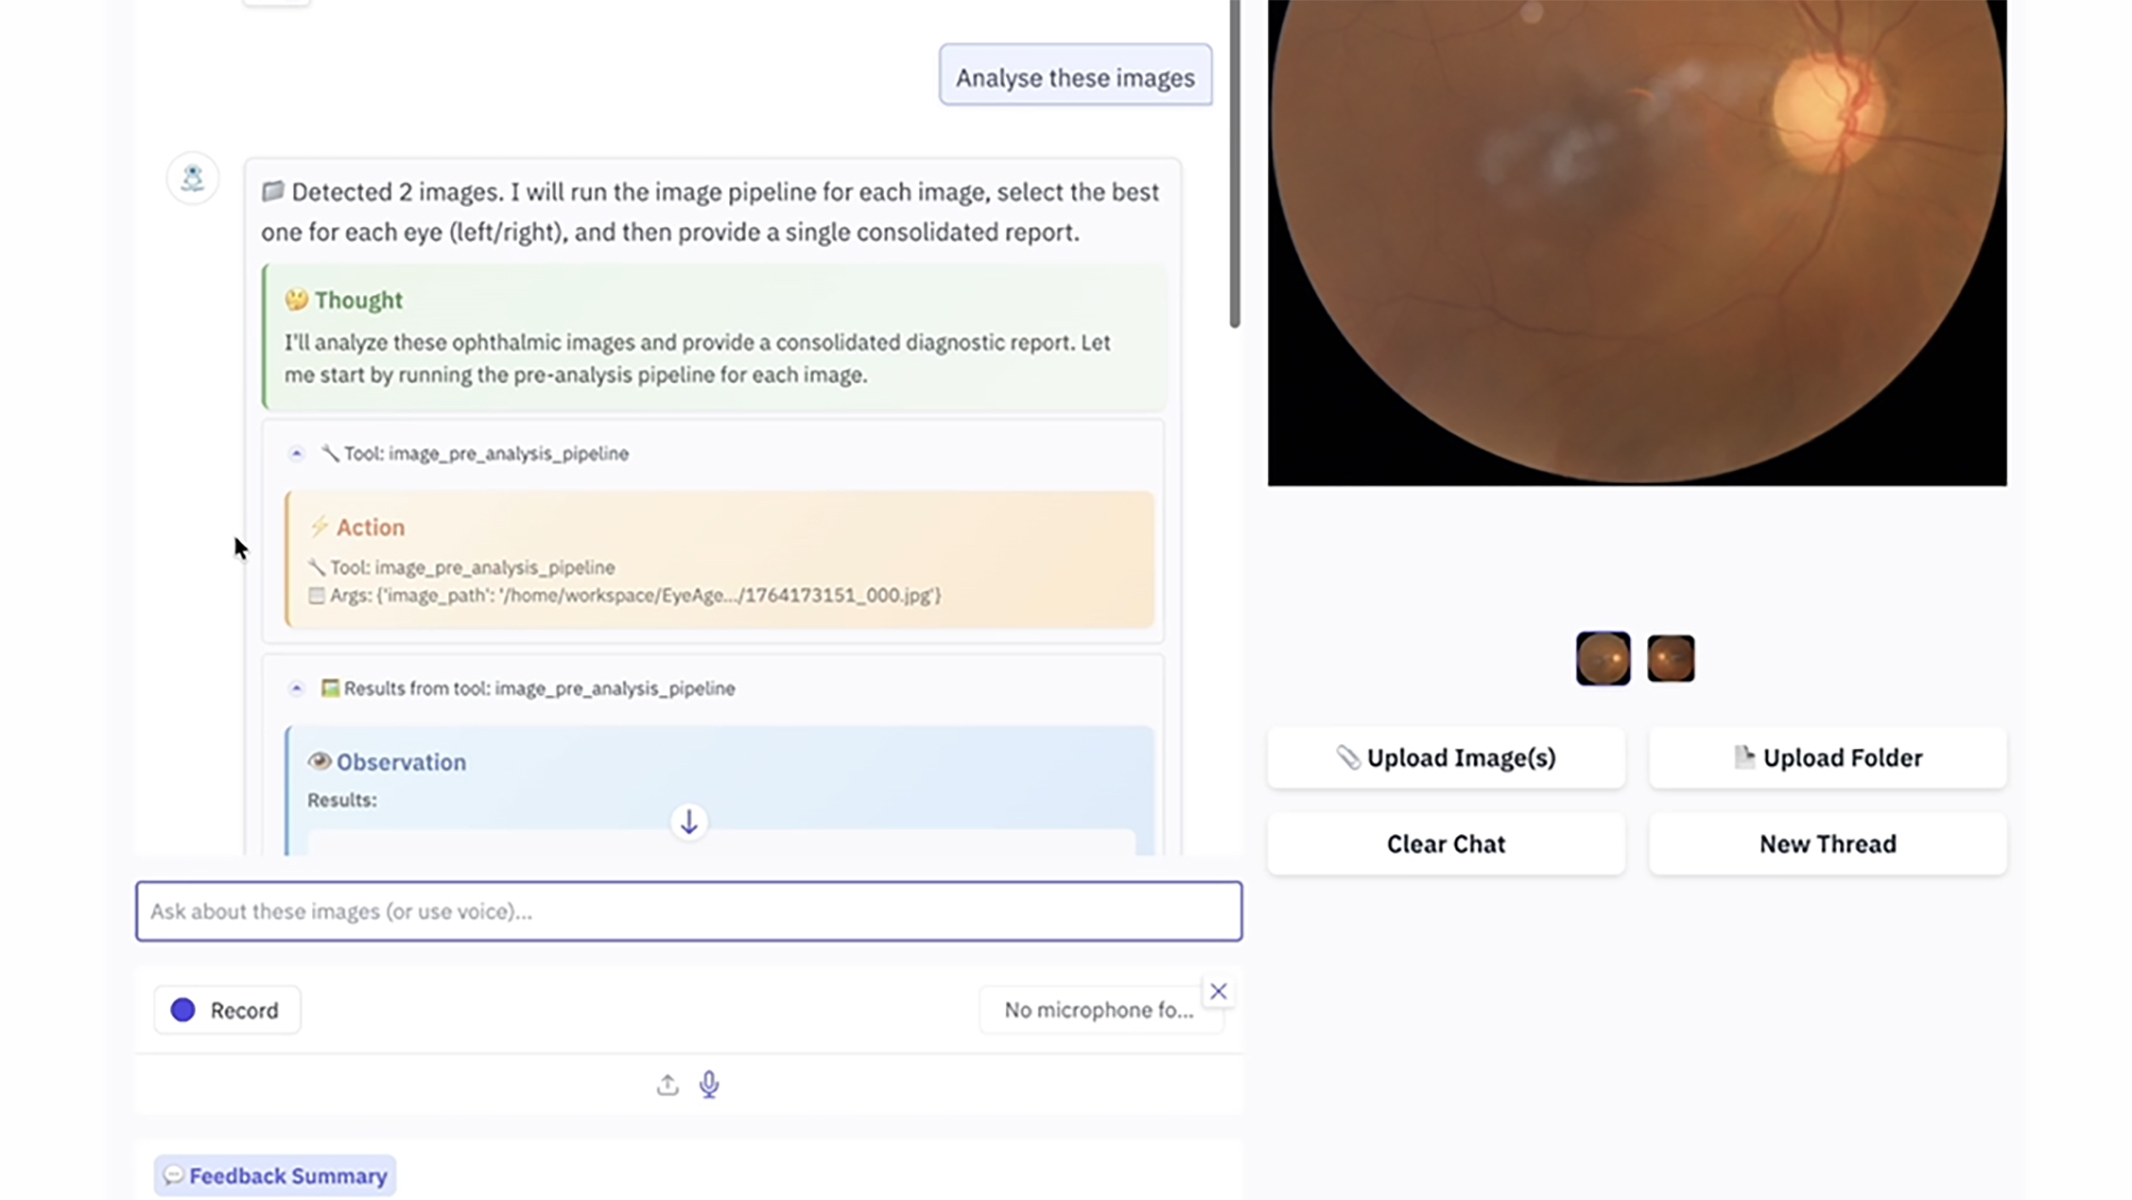Select the first fundus image thumbnail
Viewport: 2132px width, 1200px height.
click(x=1602, y=658)
